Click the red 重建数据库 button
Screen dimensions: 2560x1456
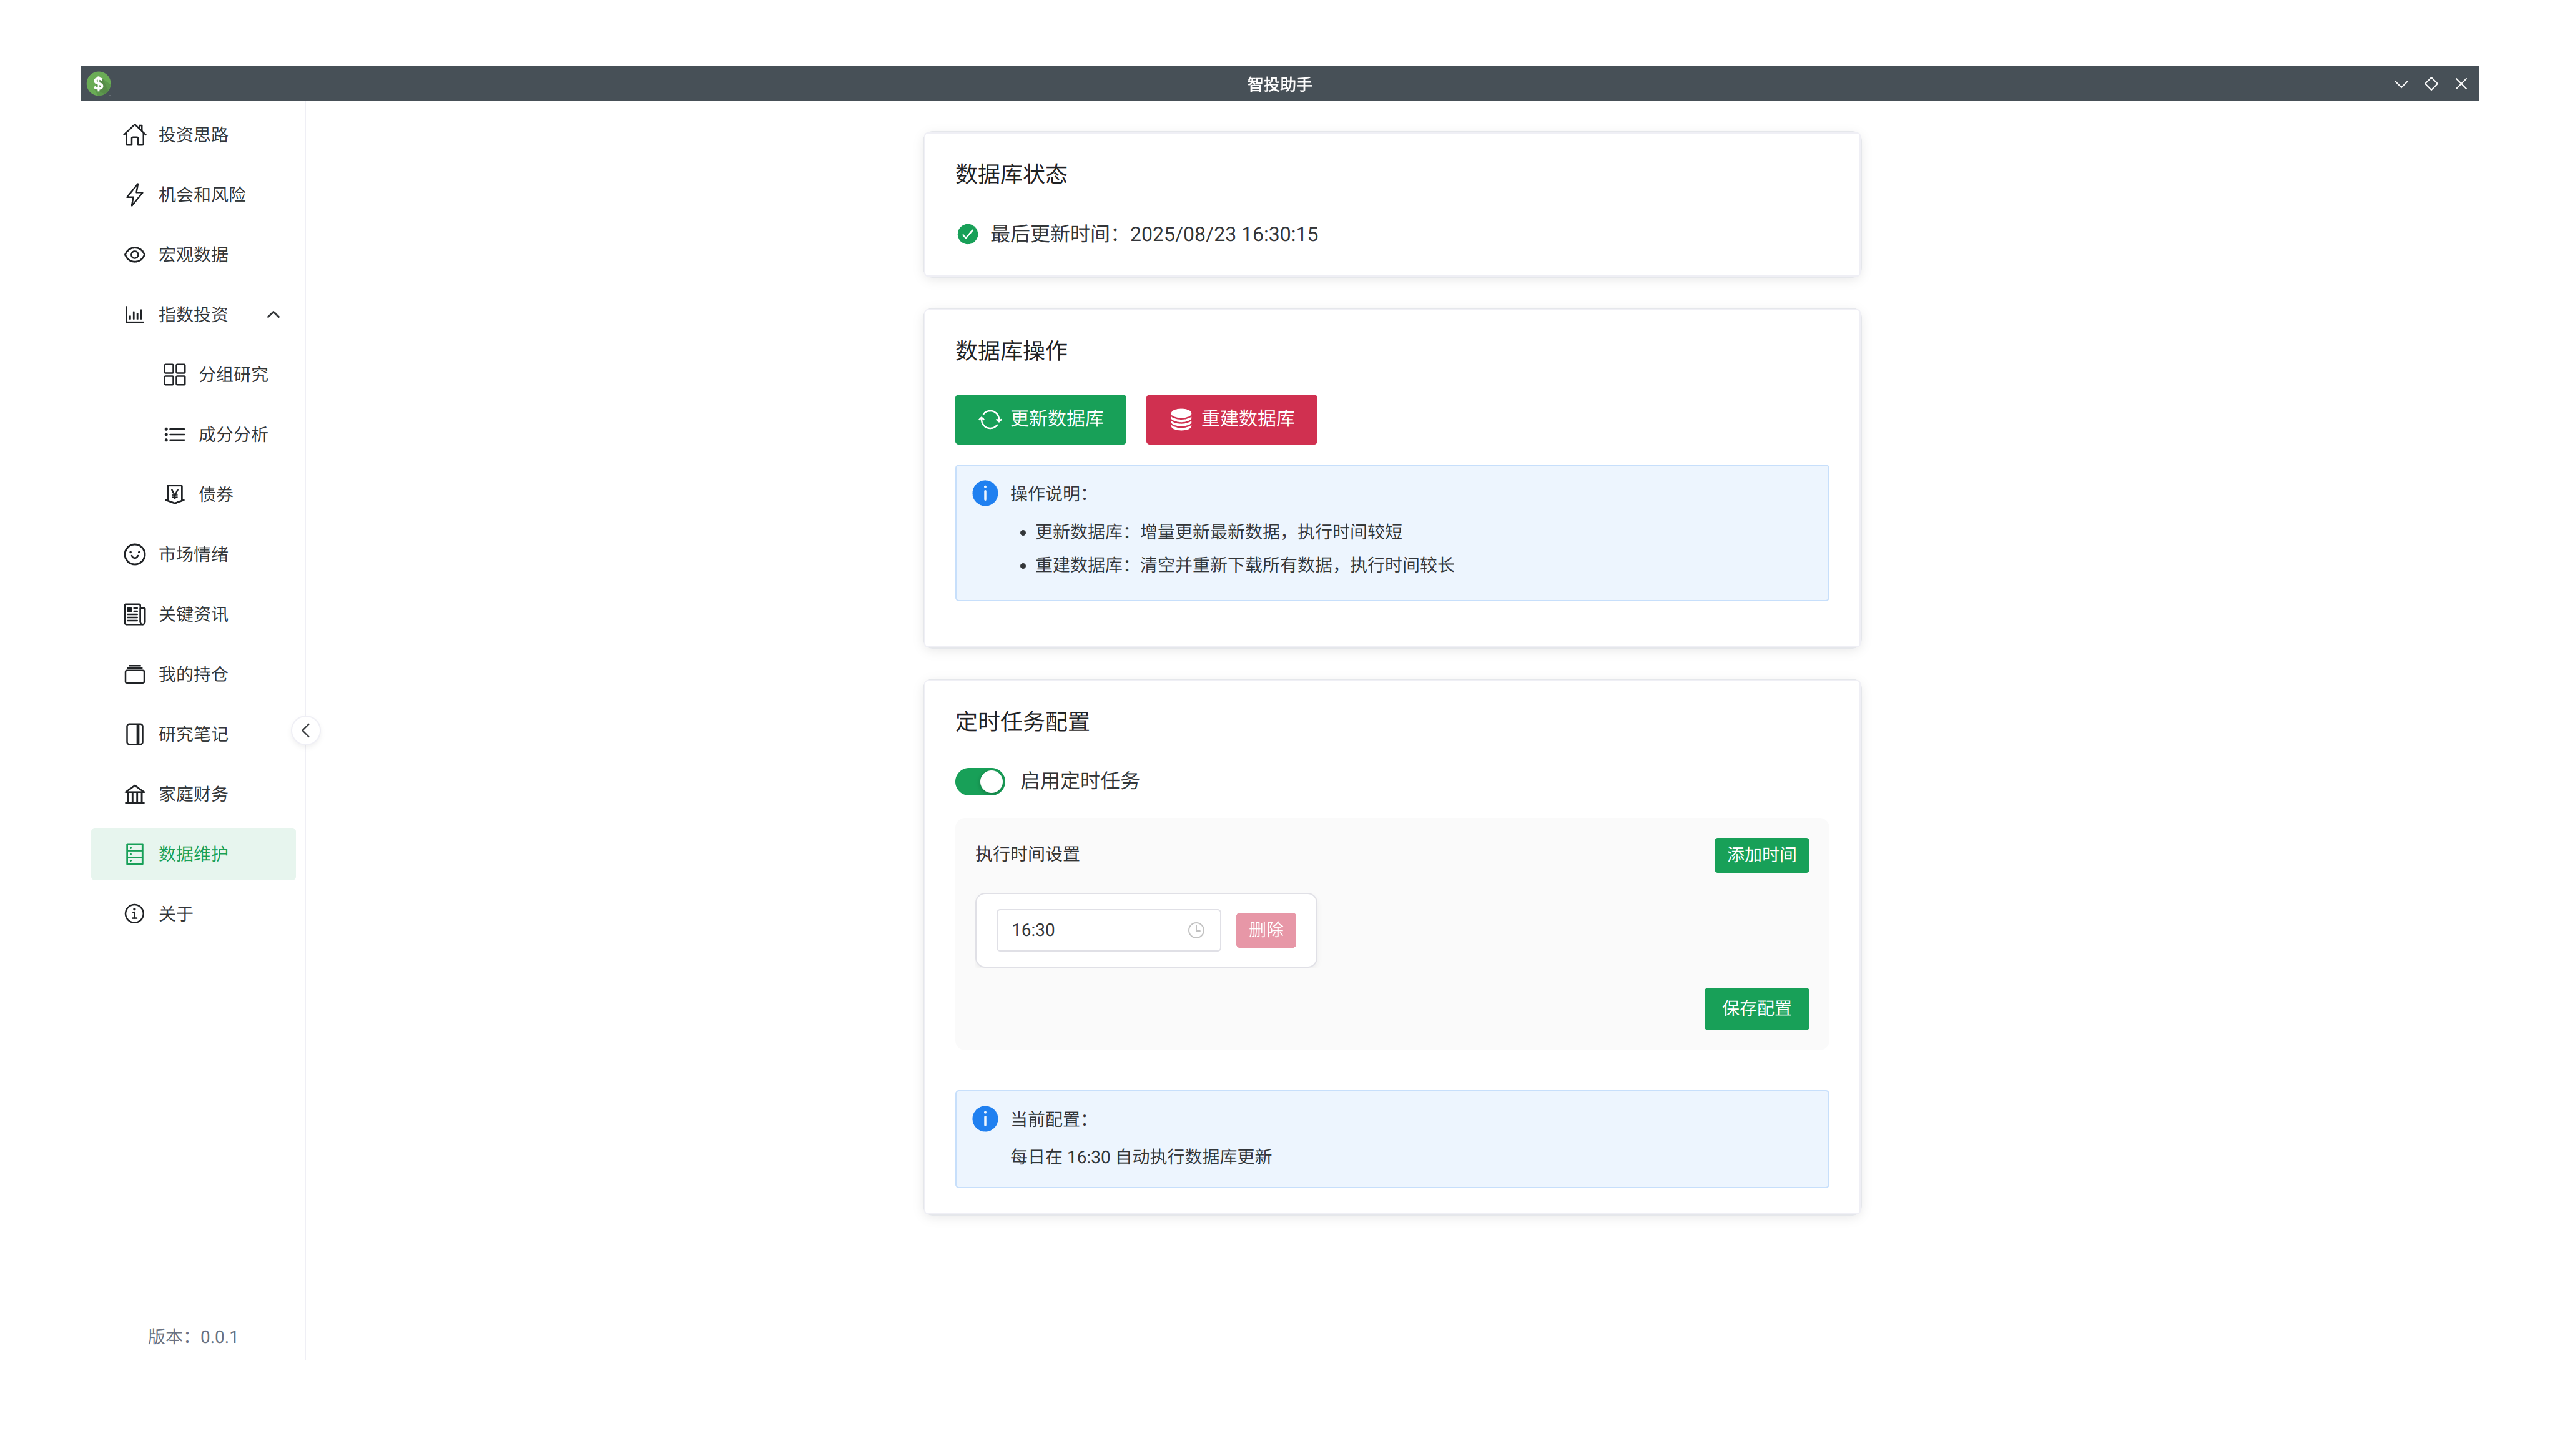pos(1231,419)
